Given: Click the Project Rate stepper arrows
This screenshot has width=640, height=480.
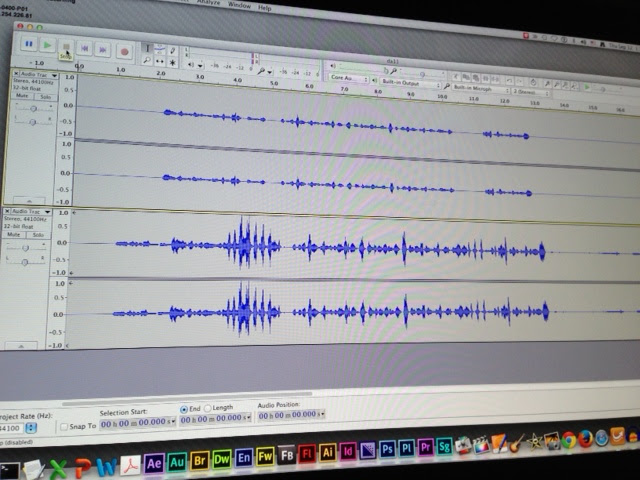Looking at the screenshot, I should pos(31,428).
